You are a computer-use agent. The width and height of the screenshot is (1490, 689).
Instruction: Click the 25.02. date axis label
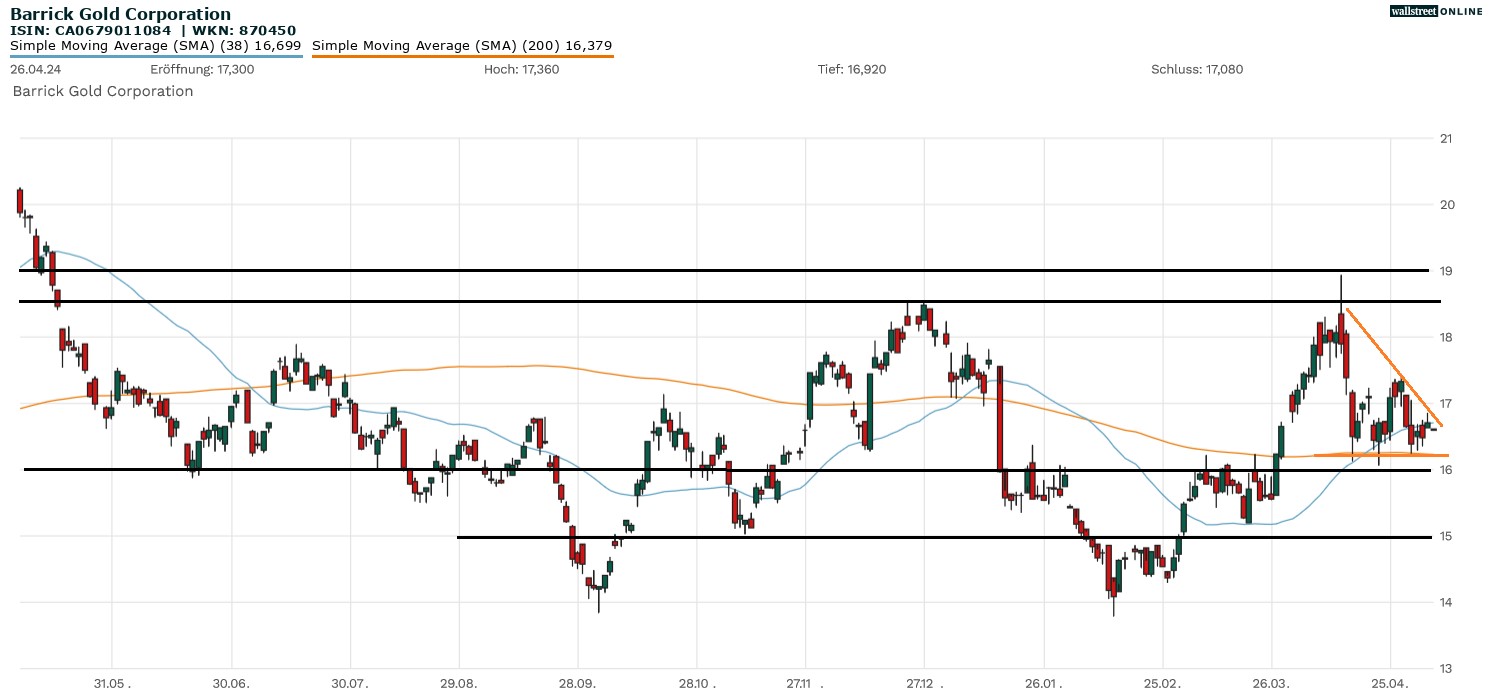1162,682
